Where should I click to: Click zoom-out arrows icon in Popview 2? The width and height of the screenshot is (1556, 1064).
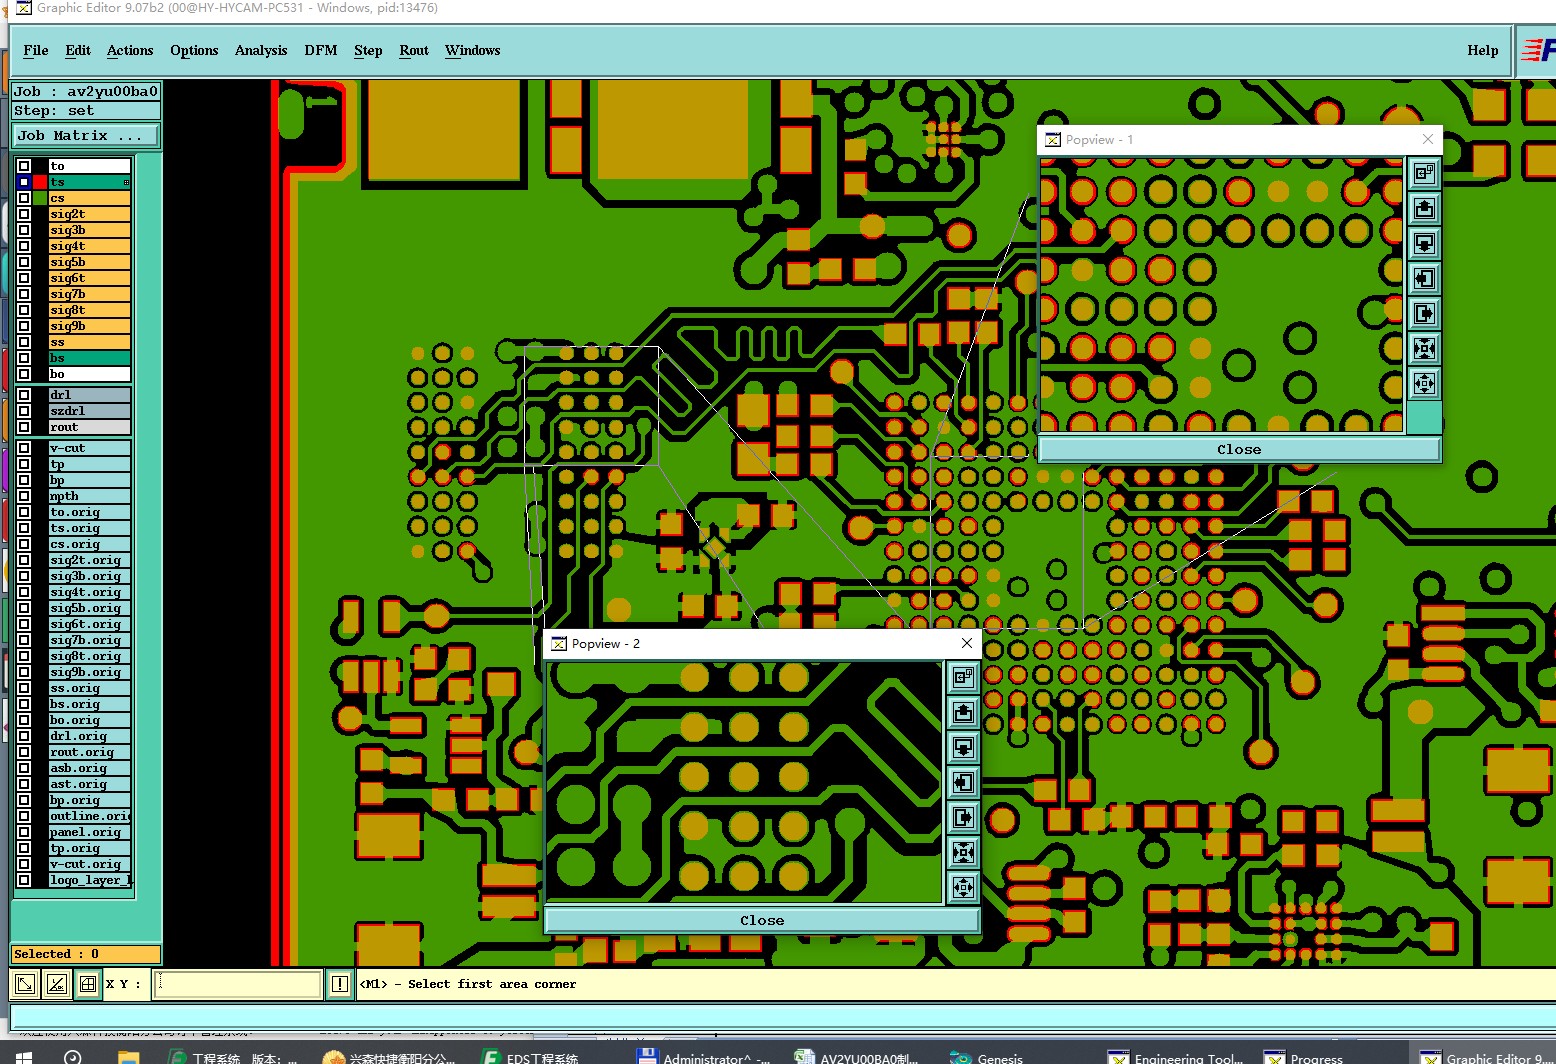pyautogui.click(x=962, y=887)
